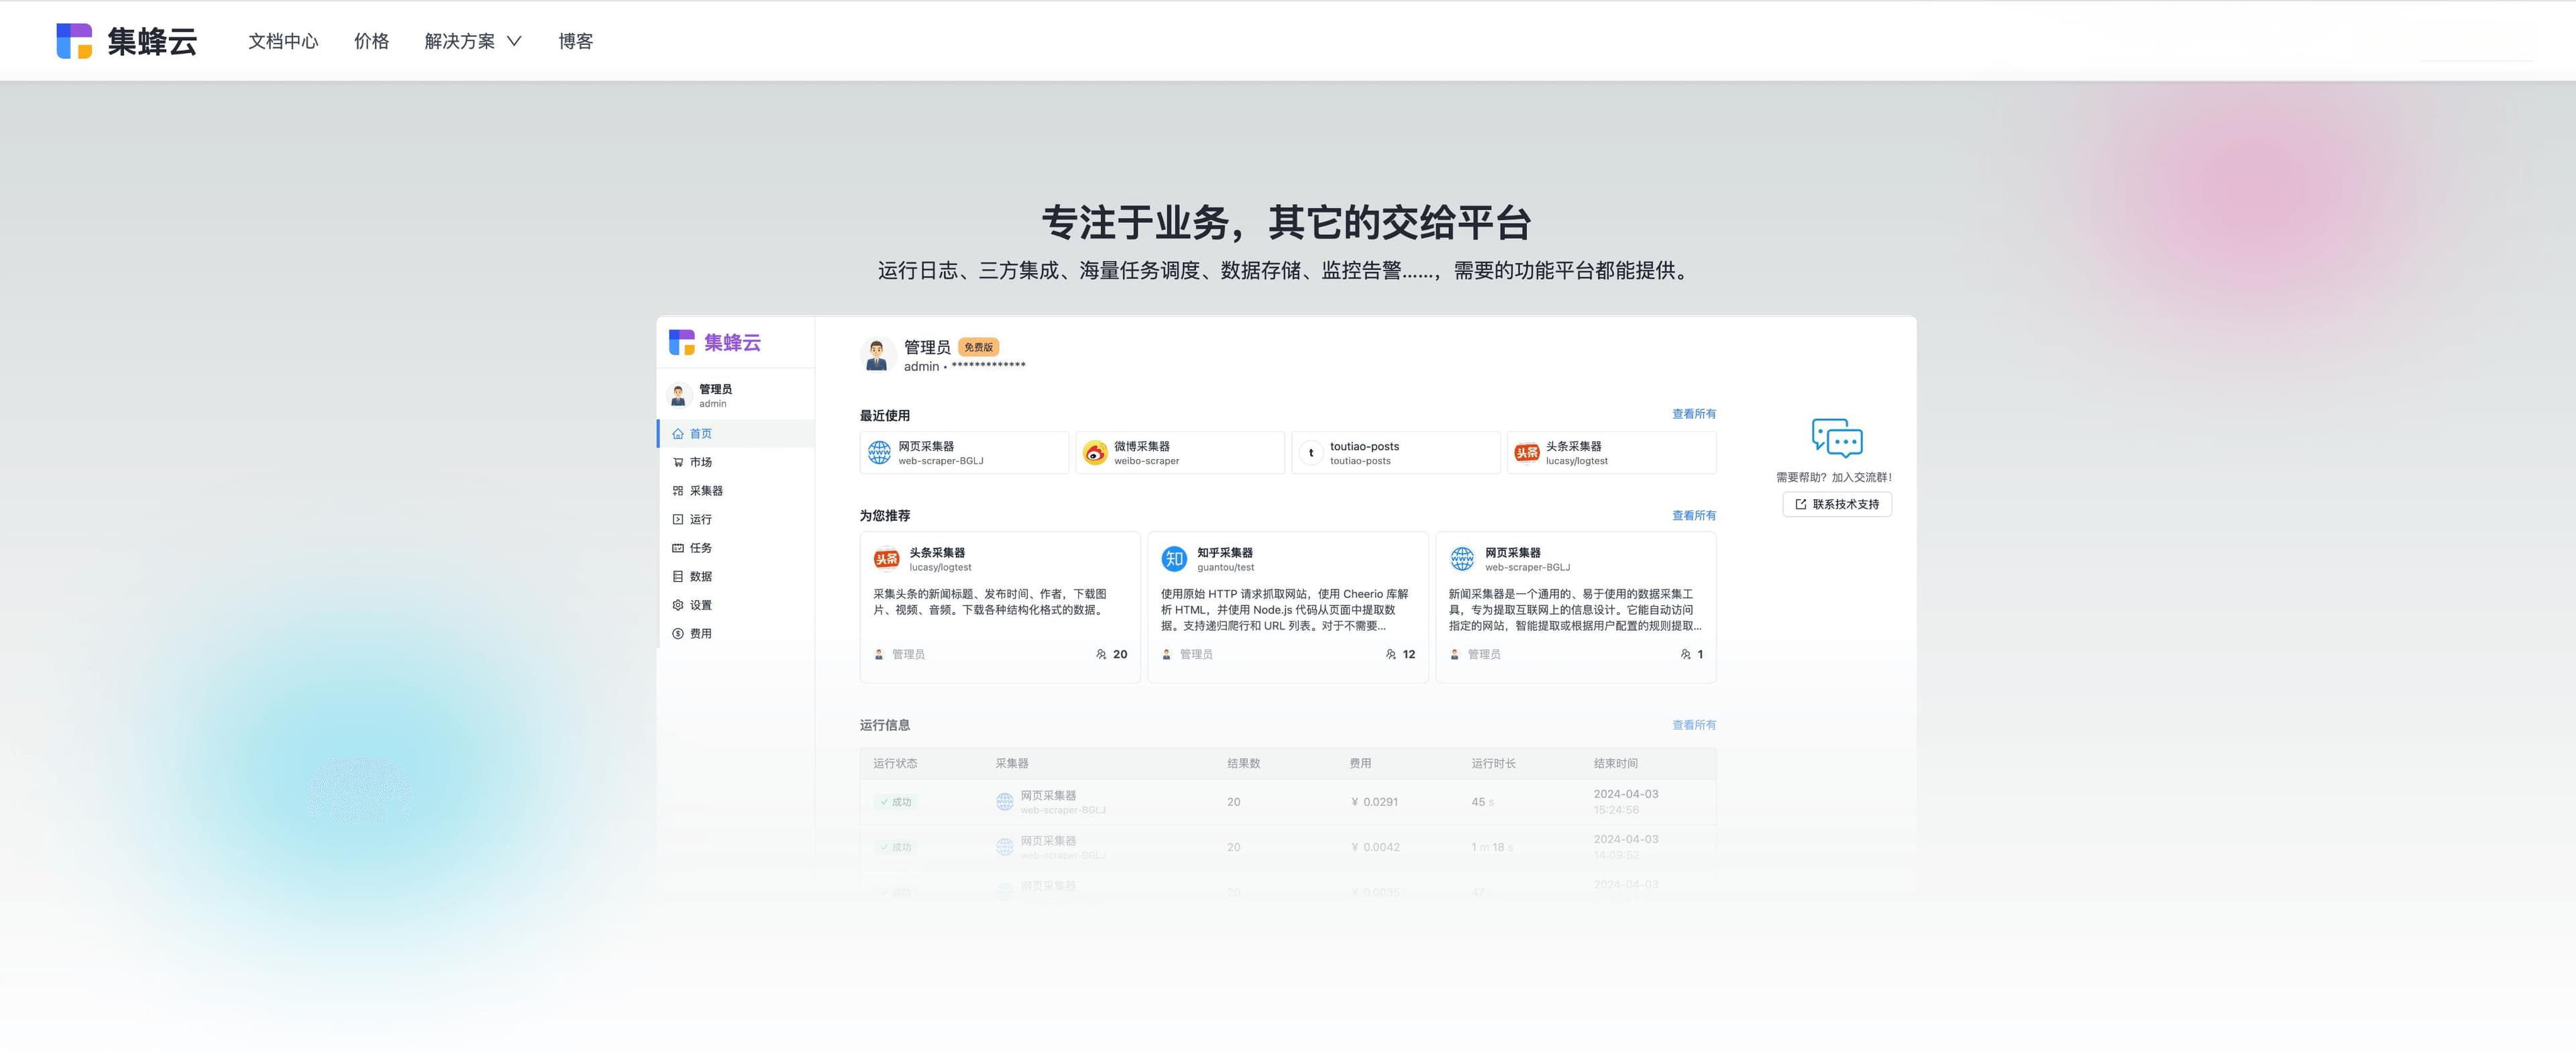This screenshot has width=2576, height=1053.
Task: Click guantou/test under 知乎采集器
Action: pyautogui.click(x=1225, y=567)
